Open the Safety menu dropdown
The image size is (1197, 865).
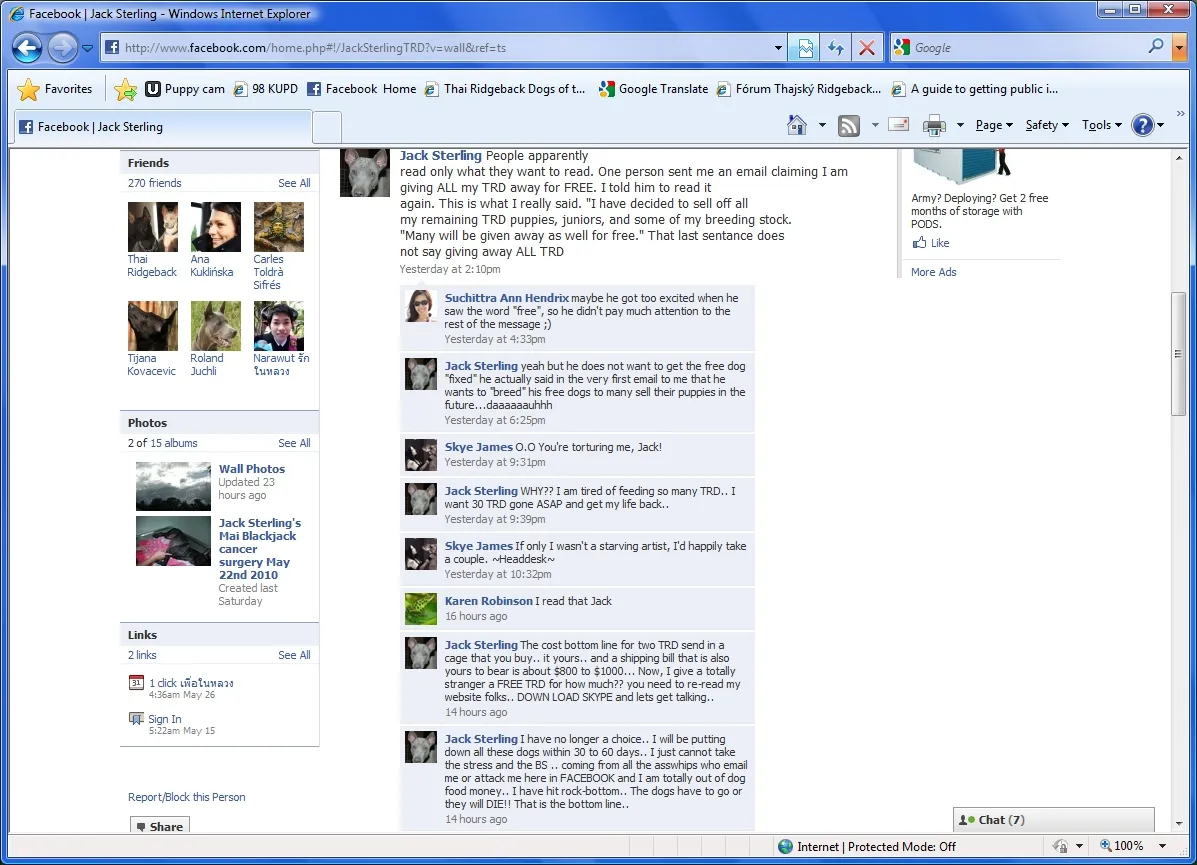1047,125
